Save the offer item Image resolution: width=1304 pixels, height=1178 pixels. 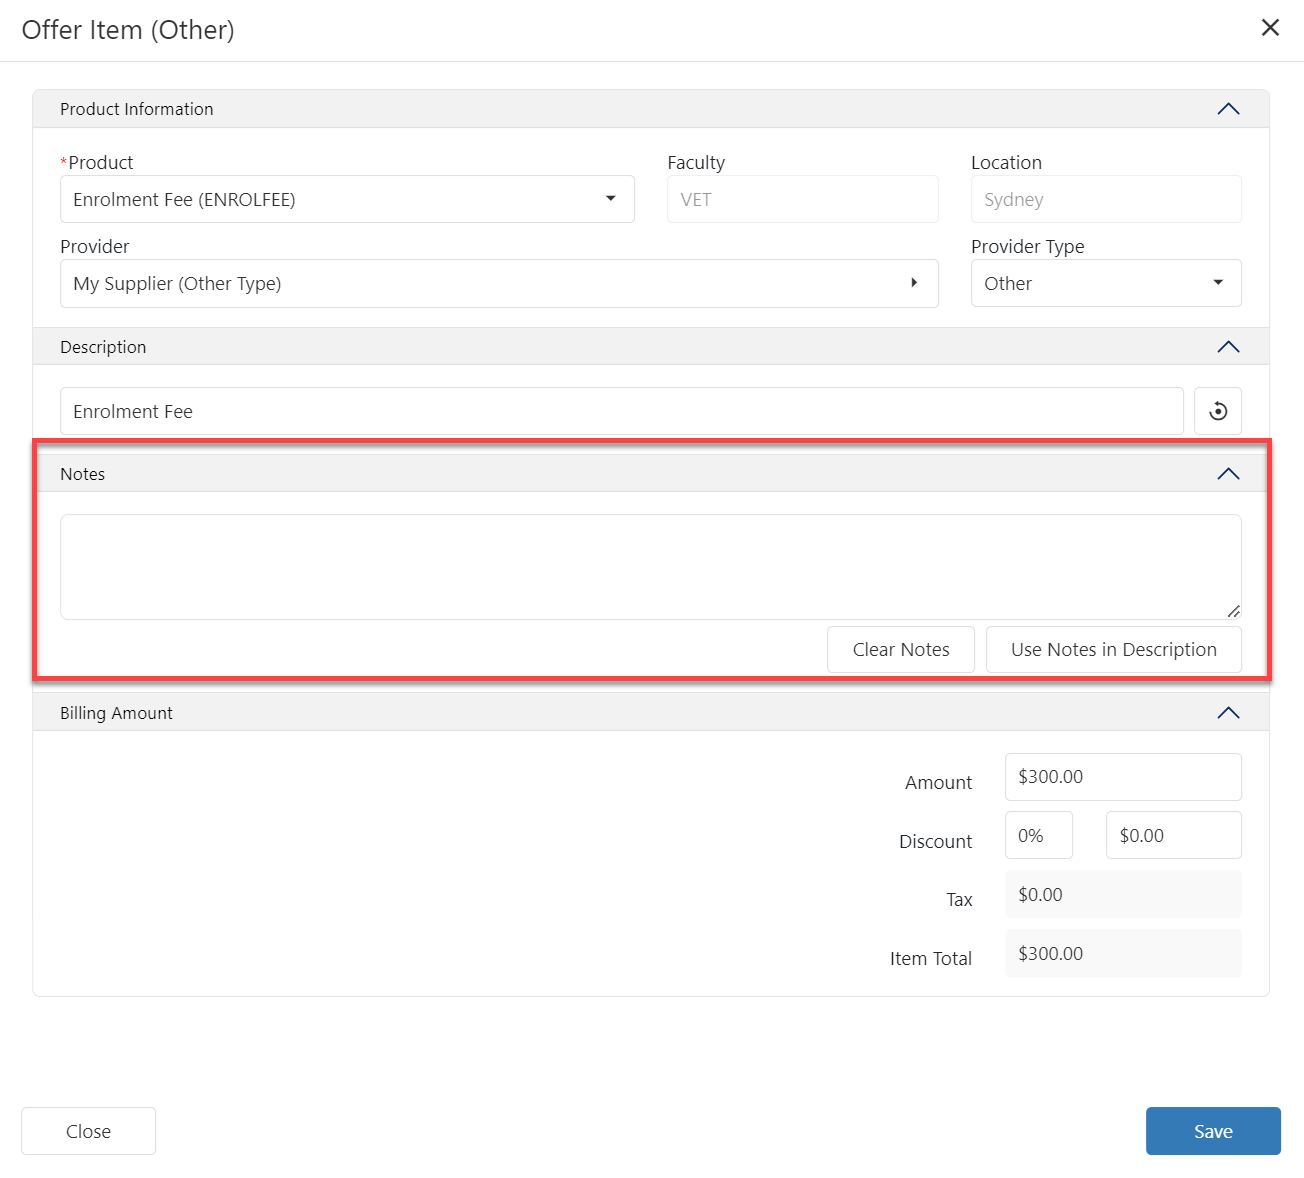(x=1212, y=1131)
